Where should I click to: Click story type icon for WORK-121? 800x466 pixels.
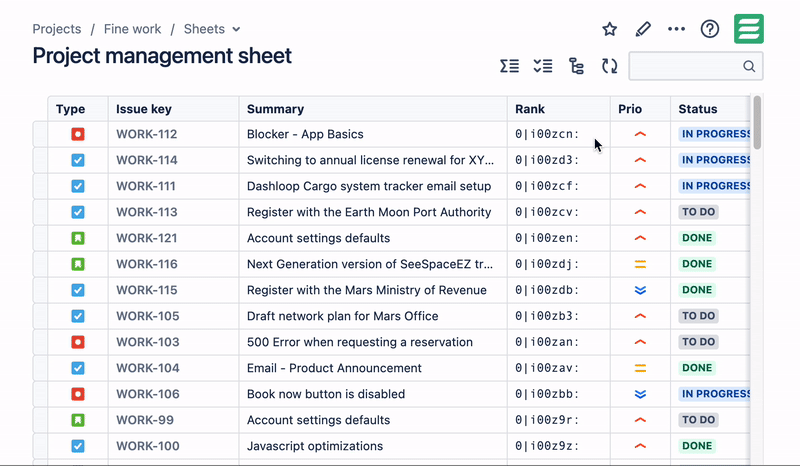[78, 238]
